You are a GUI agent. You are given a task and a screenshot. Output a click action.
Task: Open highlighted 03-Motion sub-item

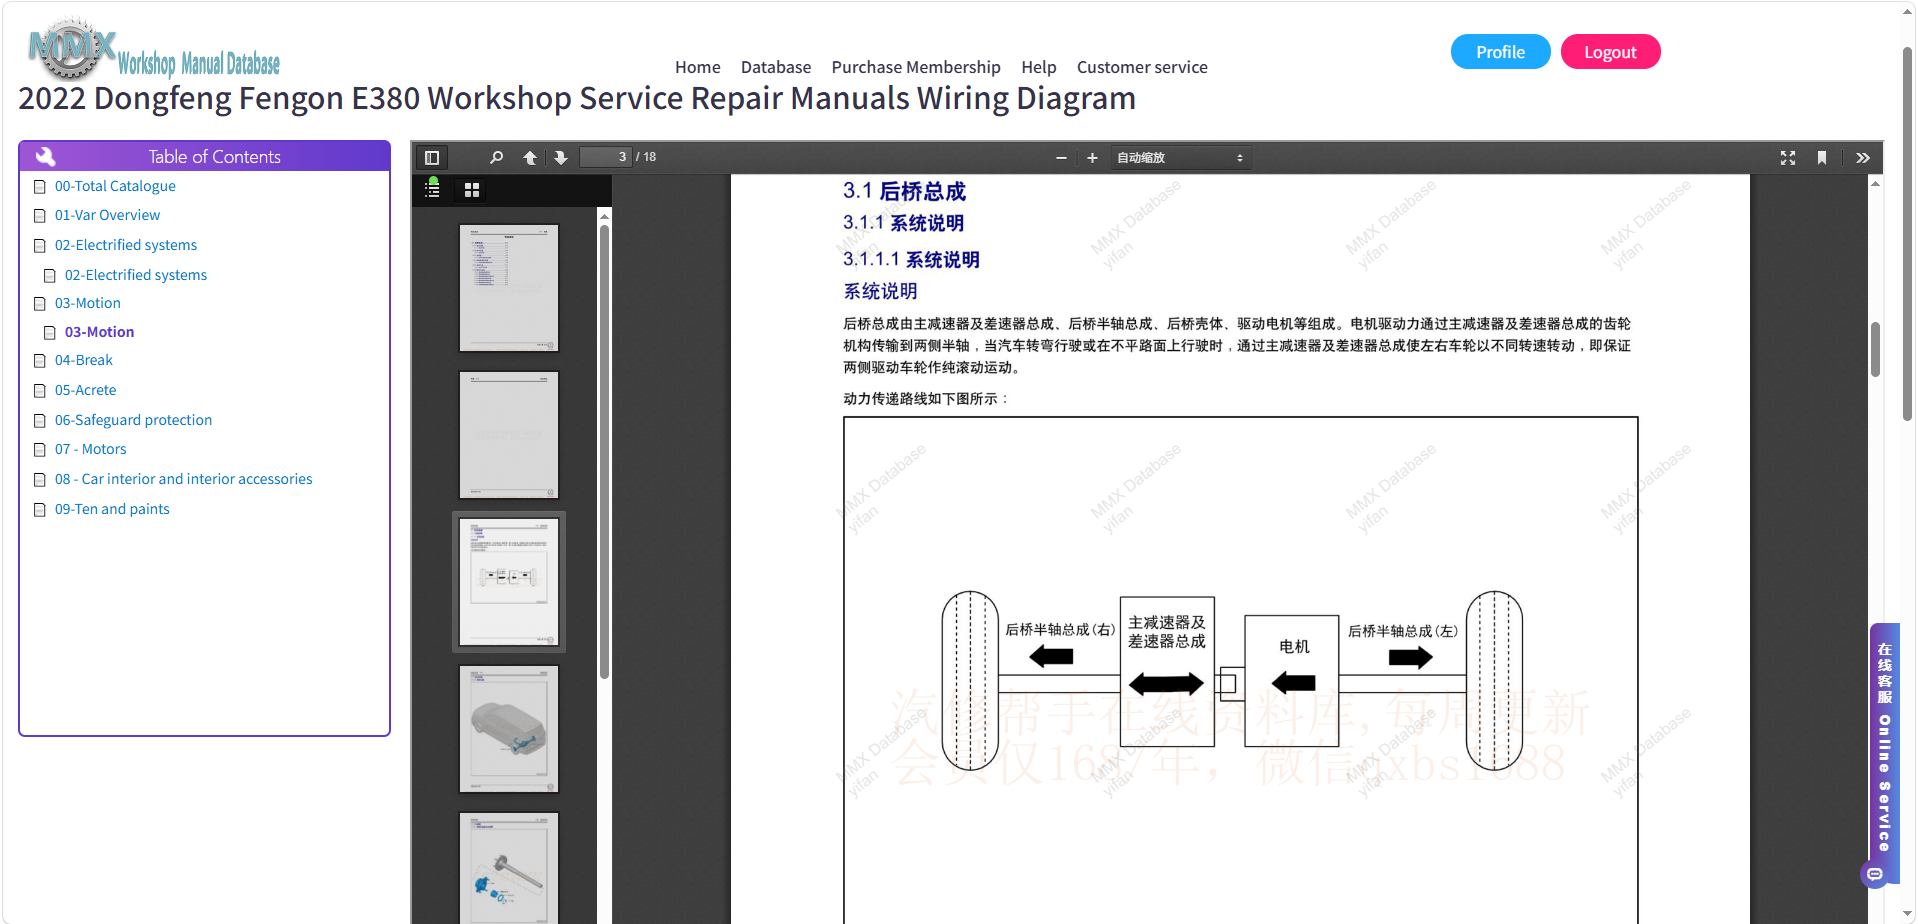click(99, 332)
